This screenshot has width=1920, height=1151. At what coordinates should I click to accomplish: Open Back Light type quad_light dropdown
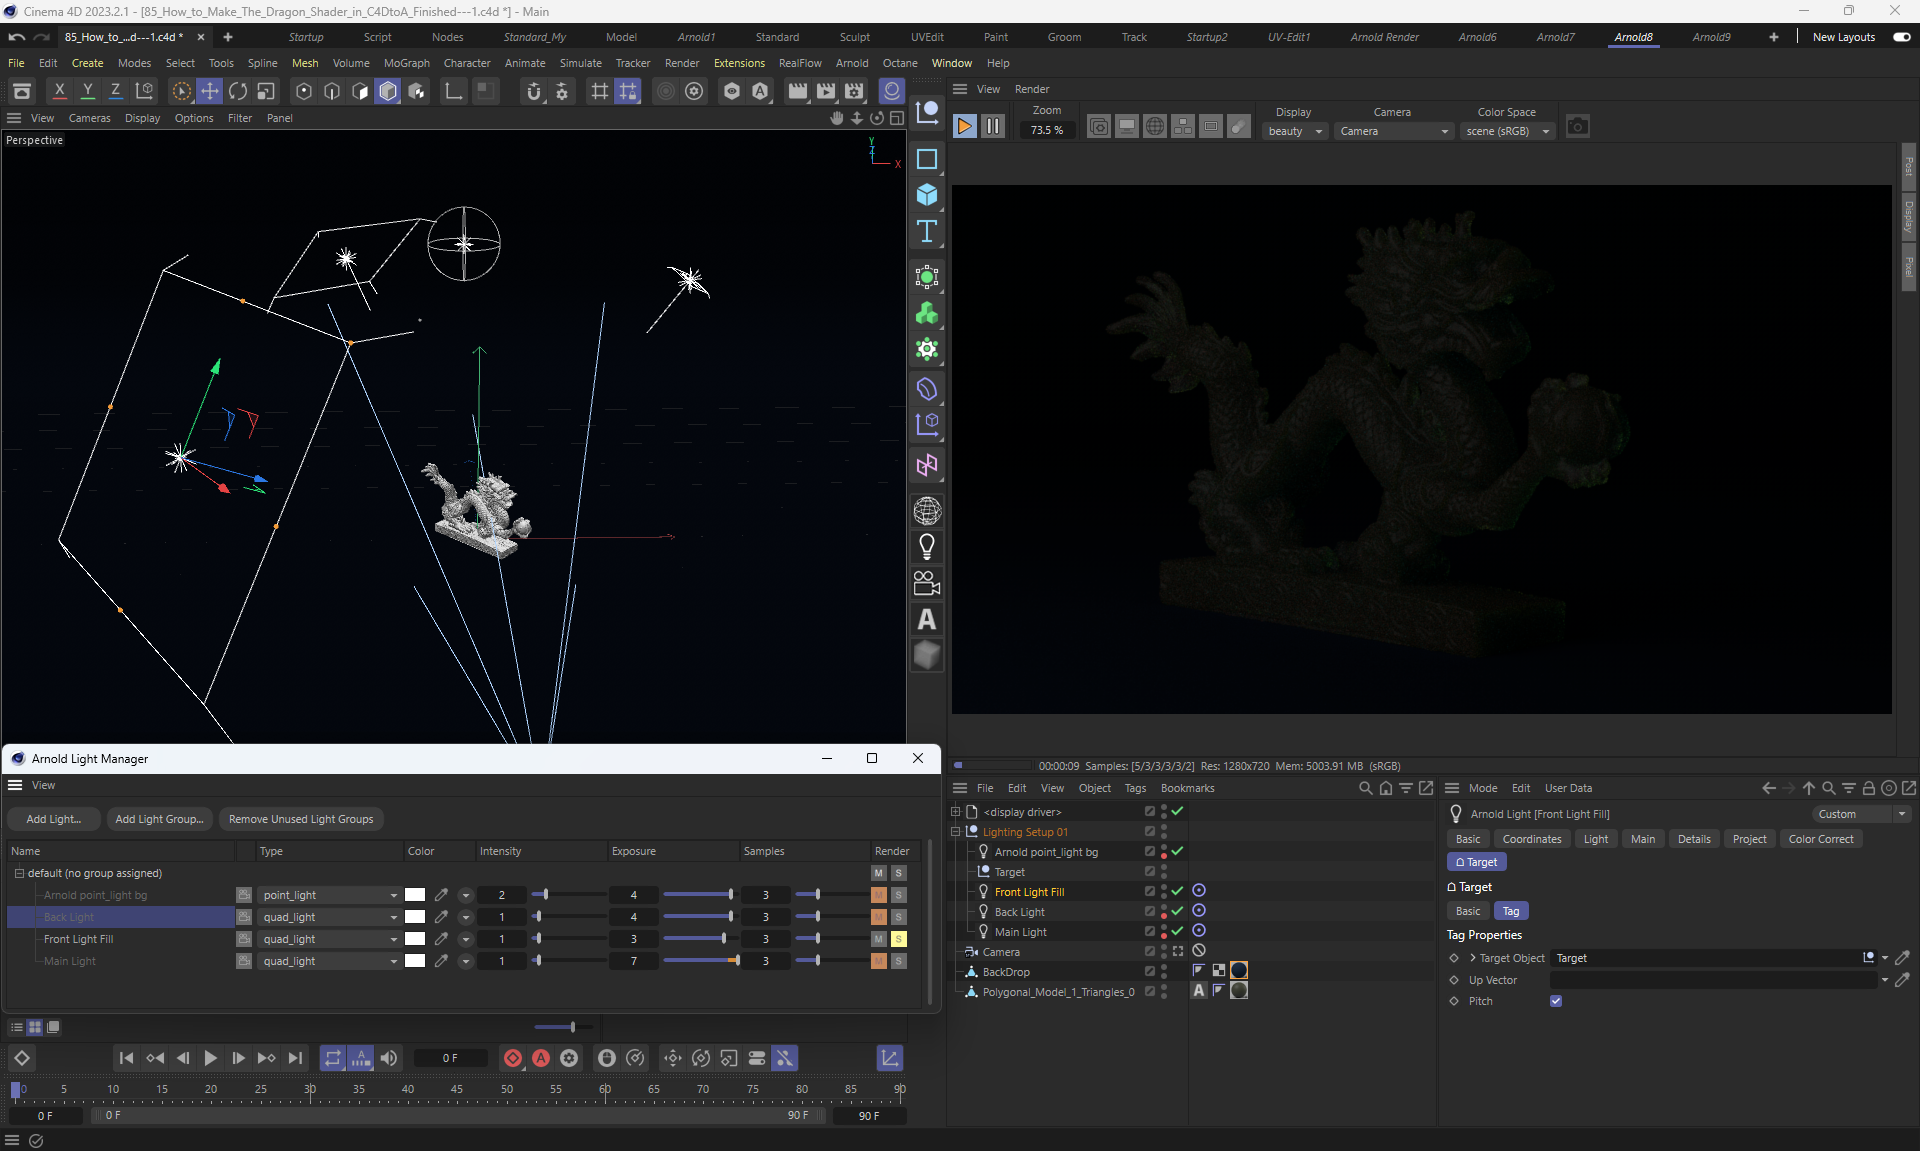[x=329, y=917]
